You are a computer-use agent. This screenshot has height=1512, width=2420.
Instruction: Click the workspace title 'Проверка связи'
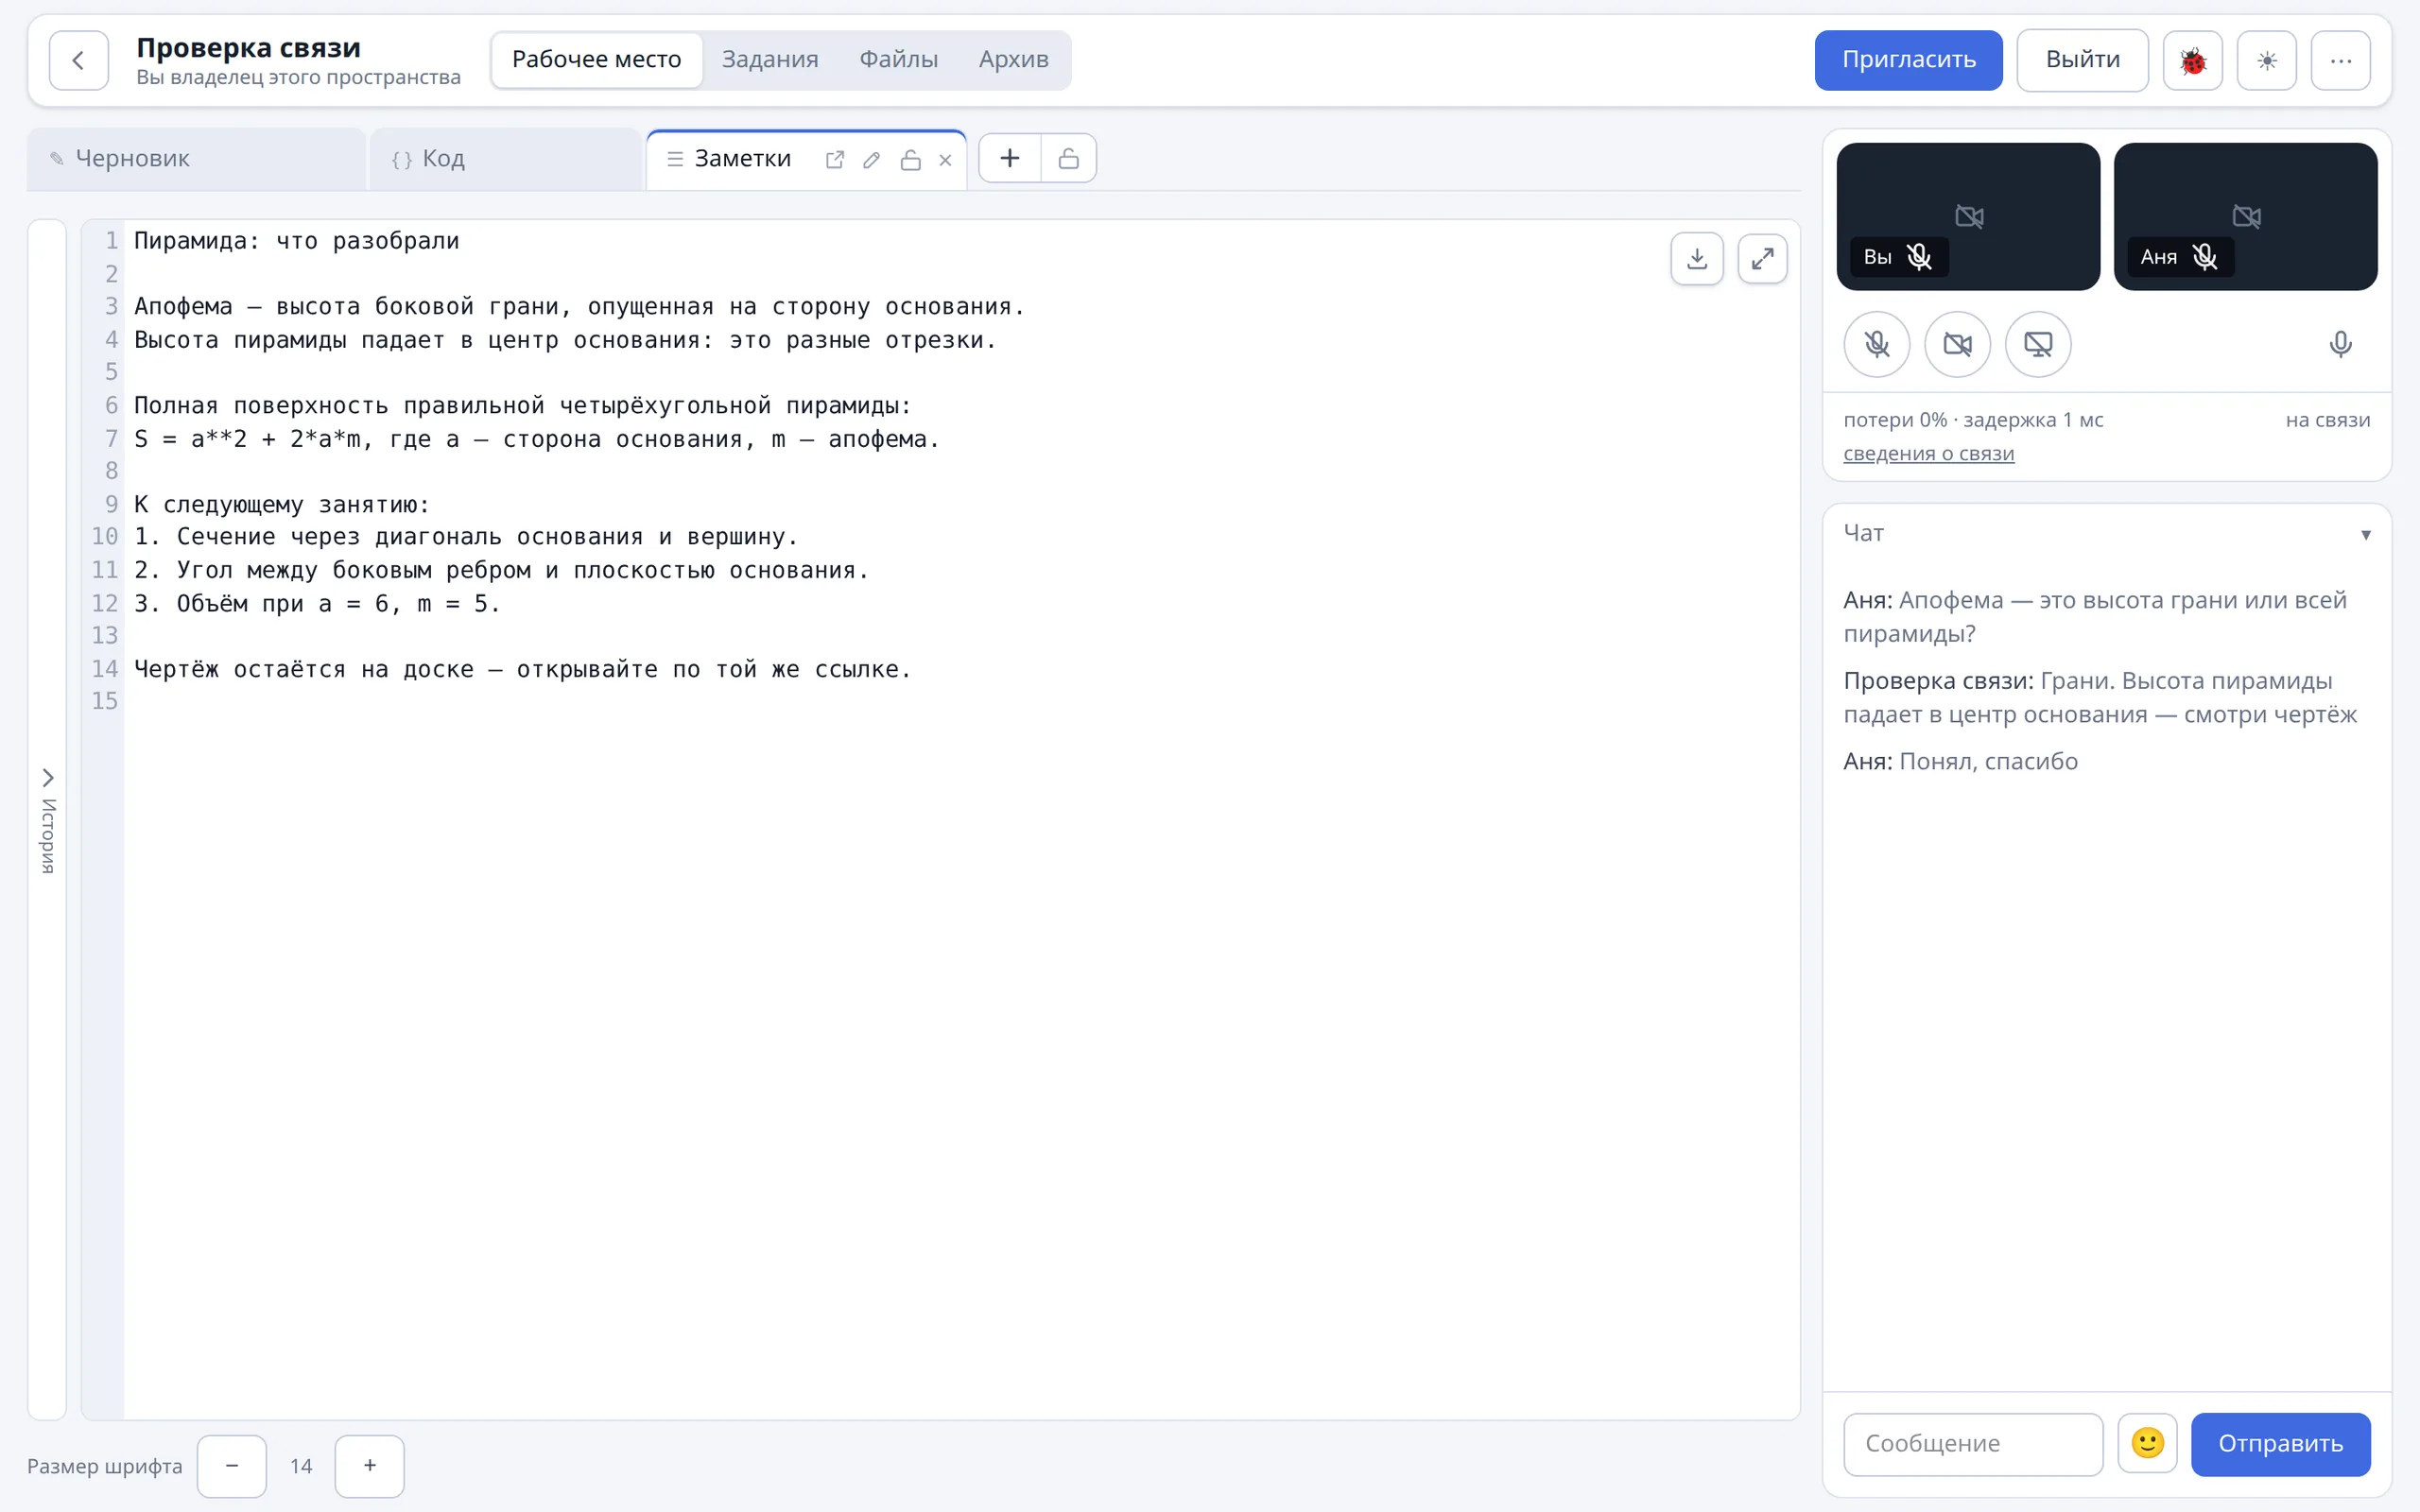pyautogui.click(x=248, y=47)
